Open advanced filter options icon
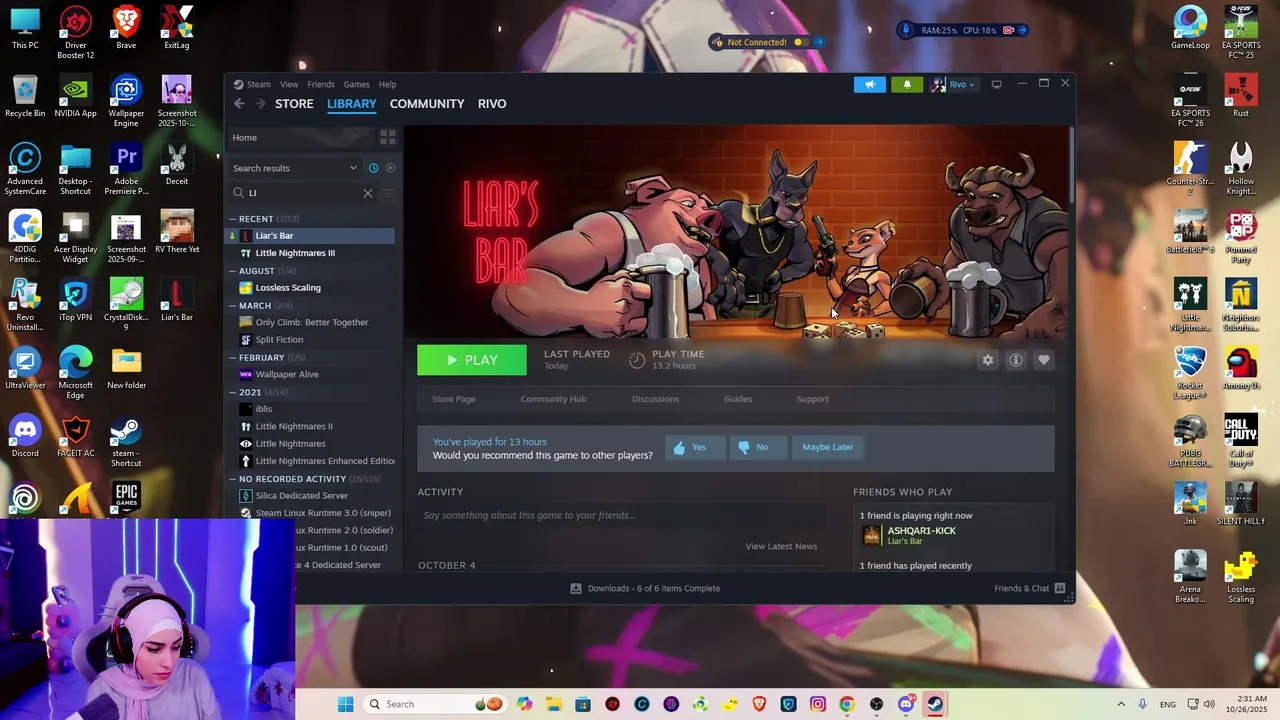Screen dimensions: 1280x720 (388, 193)
